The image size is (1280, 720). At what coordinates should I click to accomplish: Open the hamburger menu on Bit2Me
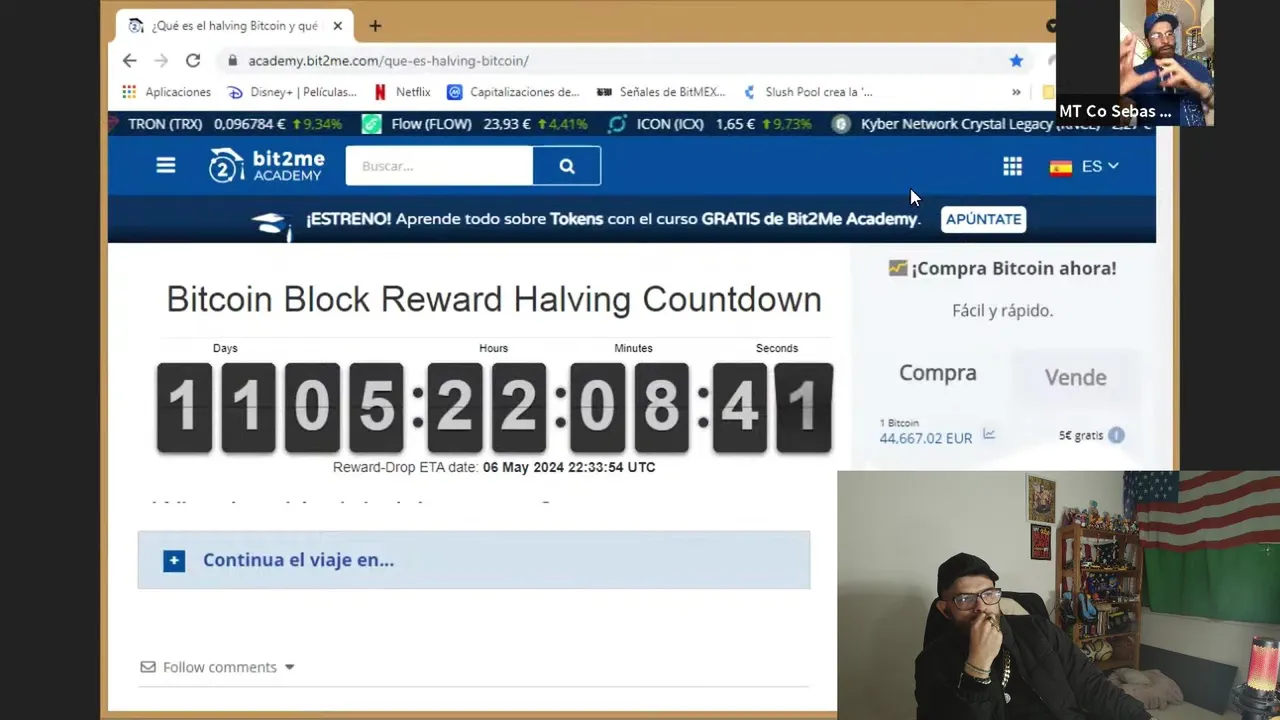tap(166, 166)
